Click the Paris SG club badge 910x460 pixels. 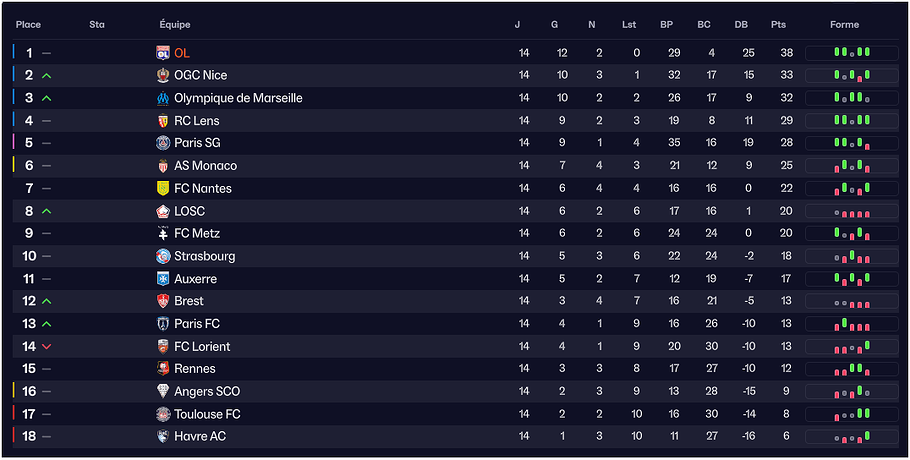point(163,143)
